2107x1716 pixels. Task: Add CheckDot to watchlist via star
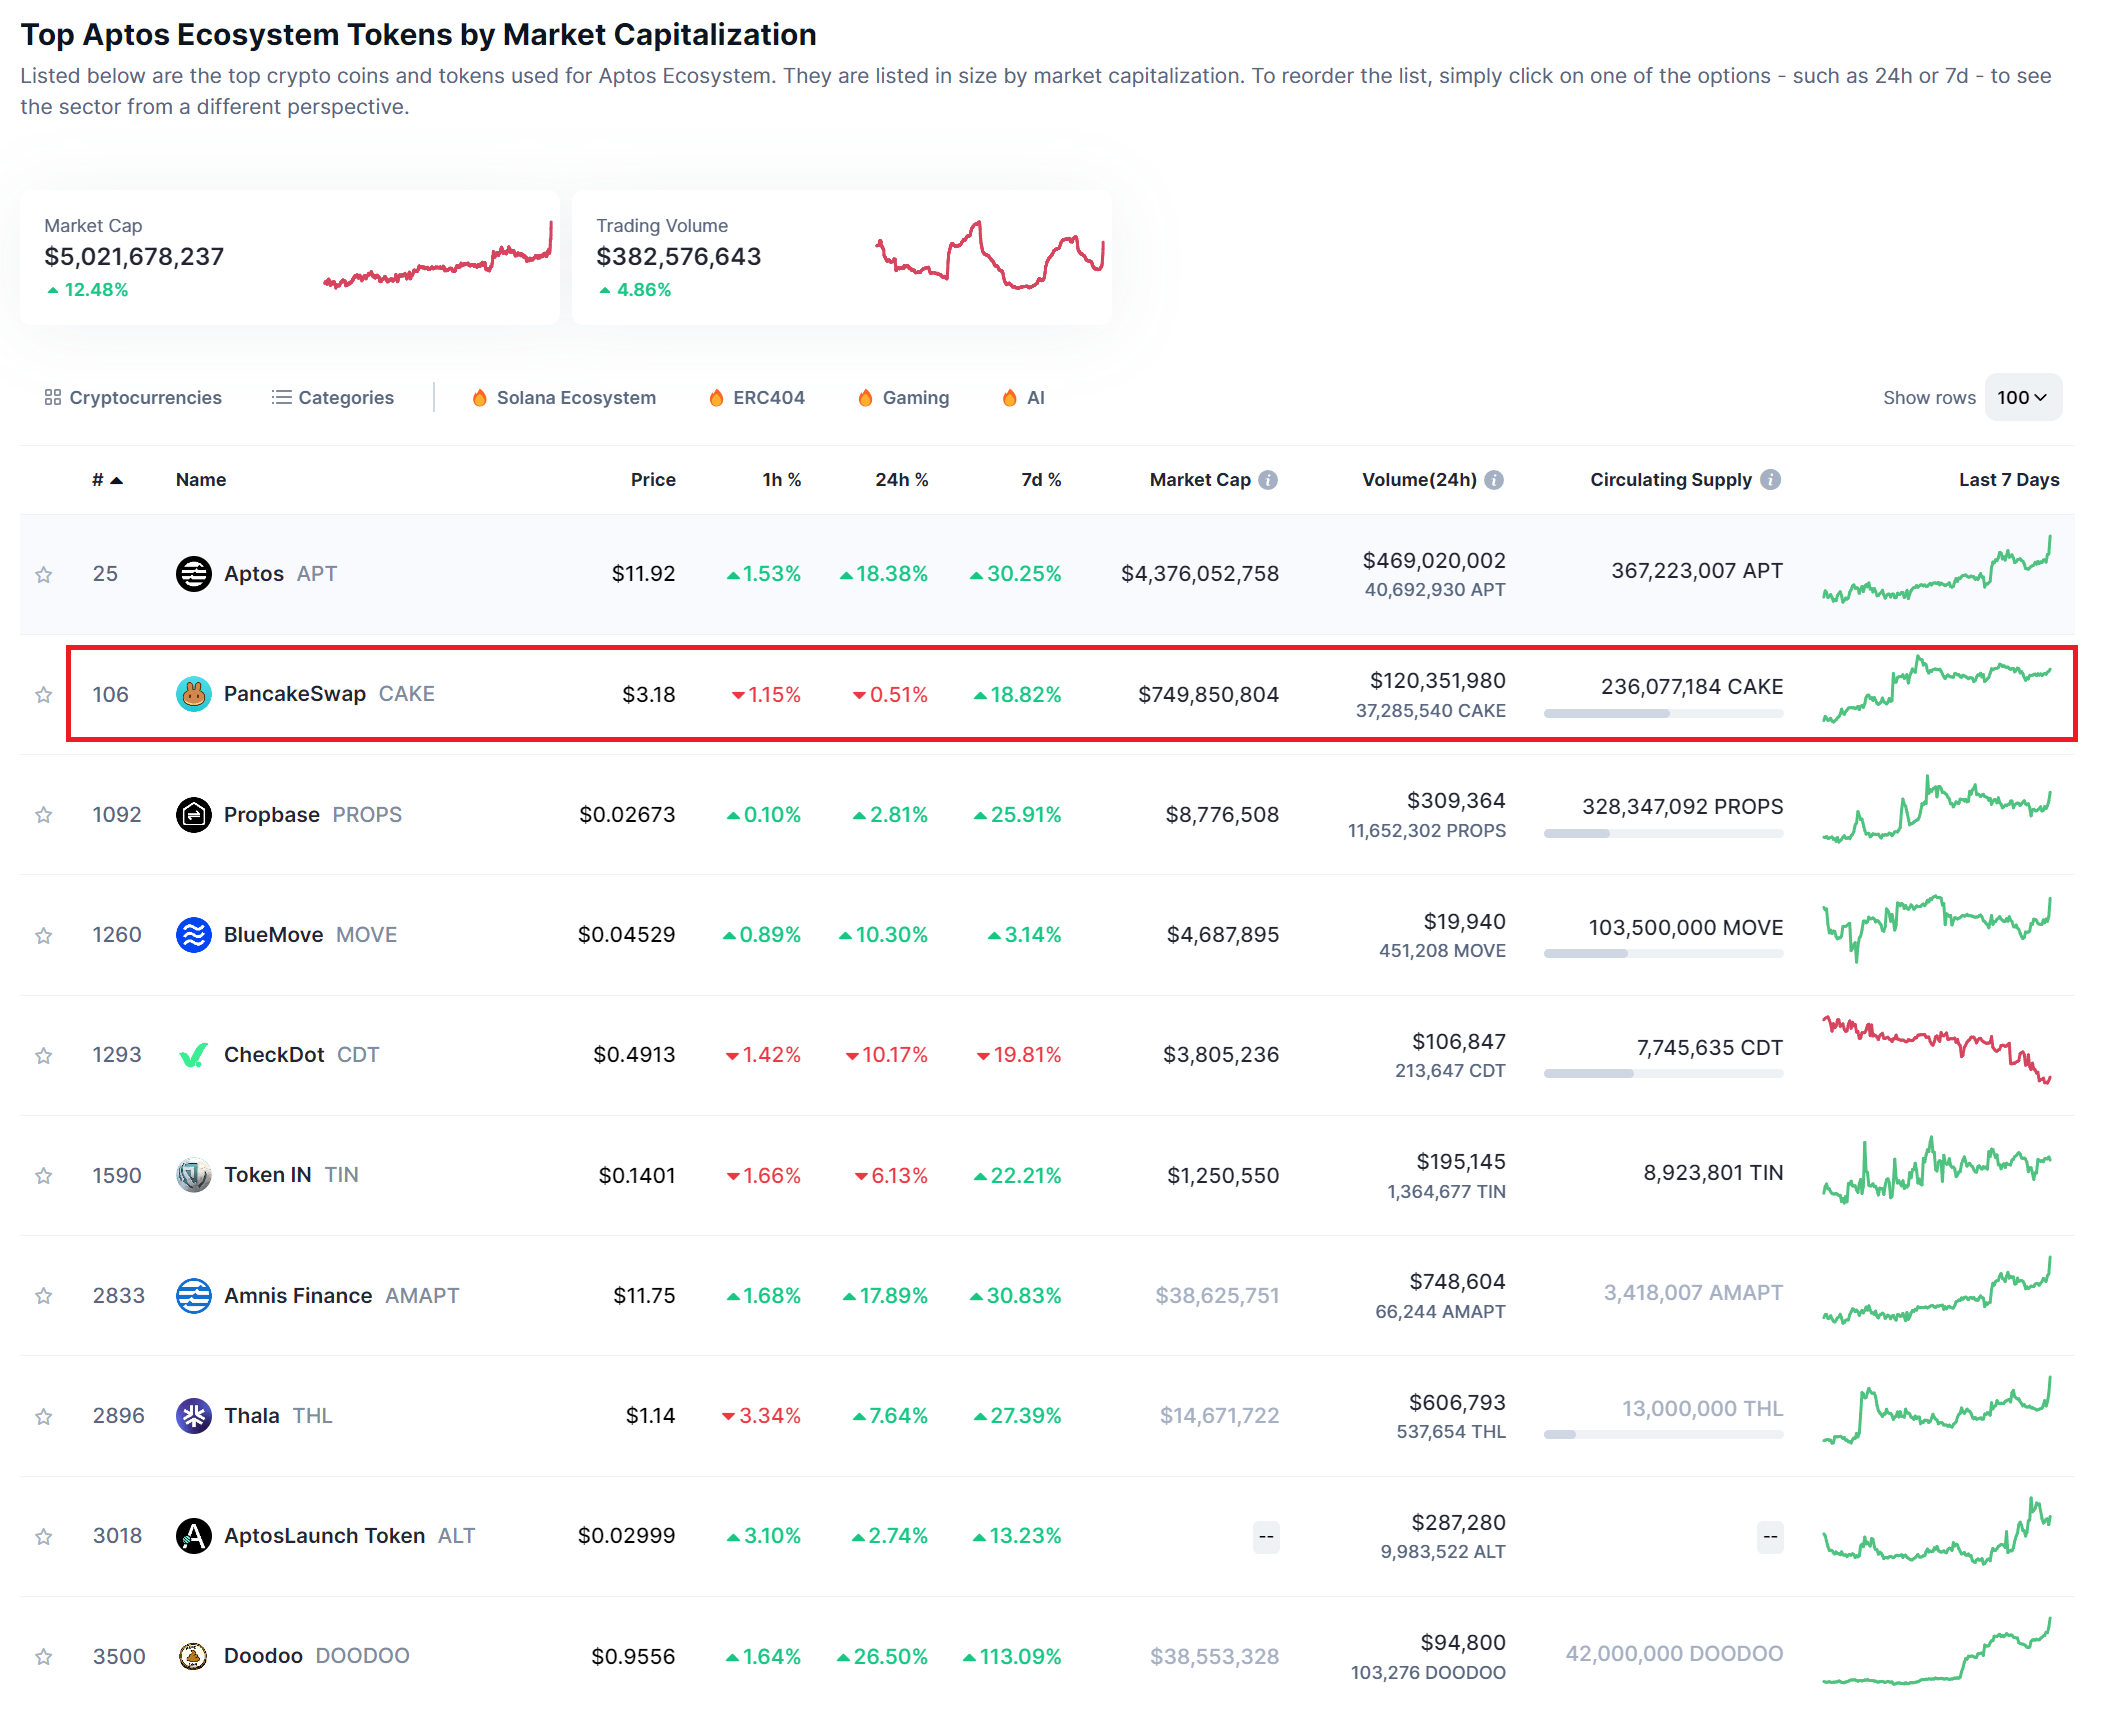point(43,1055)
